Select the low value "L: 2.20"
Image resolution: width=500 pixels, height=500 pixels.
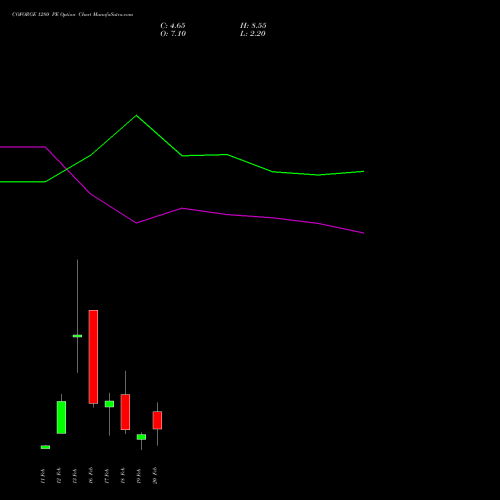(253, 34)
